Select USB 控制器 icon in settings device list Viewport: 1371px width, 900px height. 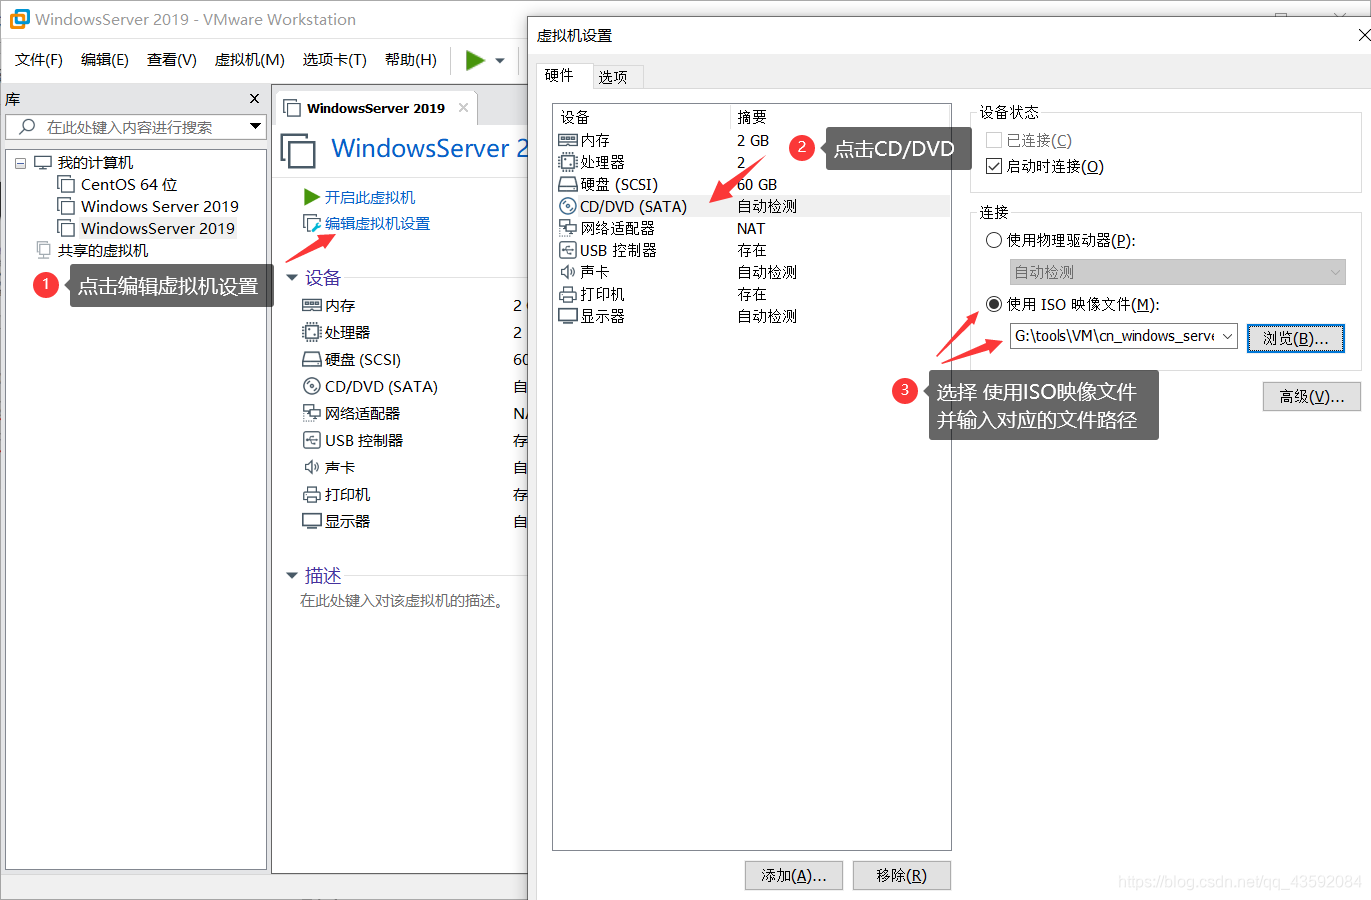[x=567, y=250]
